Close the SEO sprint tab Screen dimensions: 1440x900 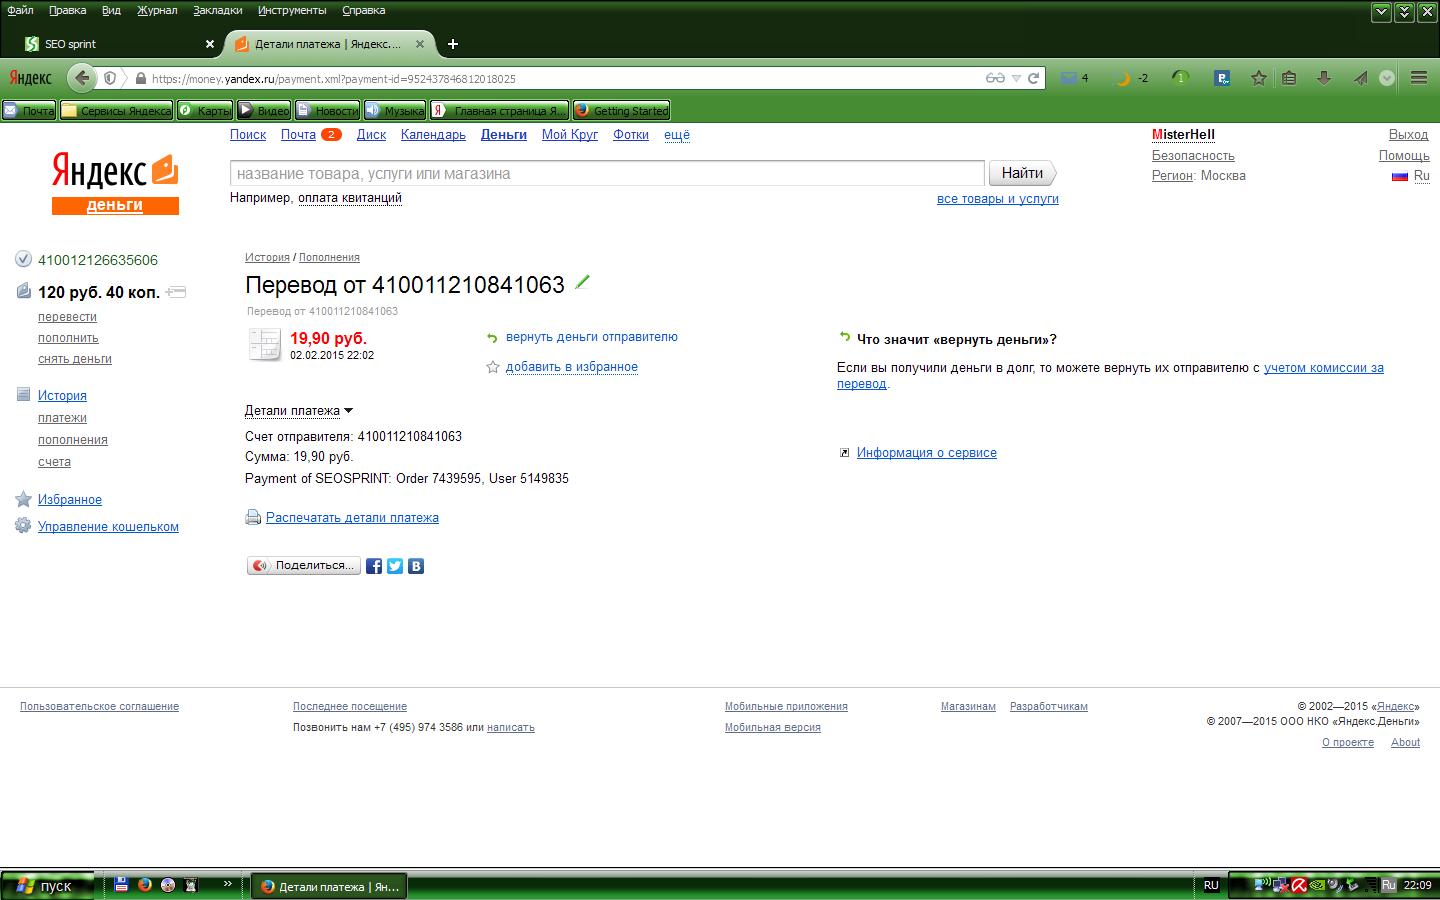[x=210, y=44]
